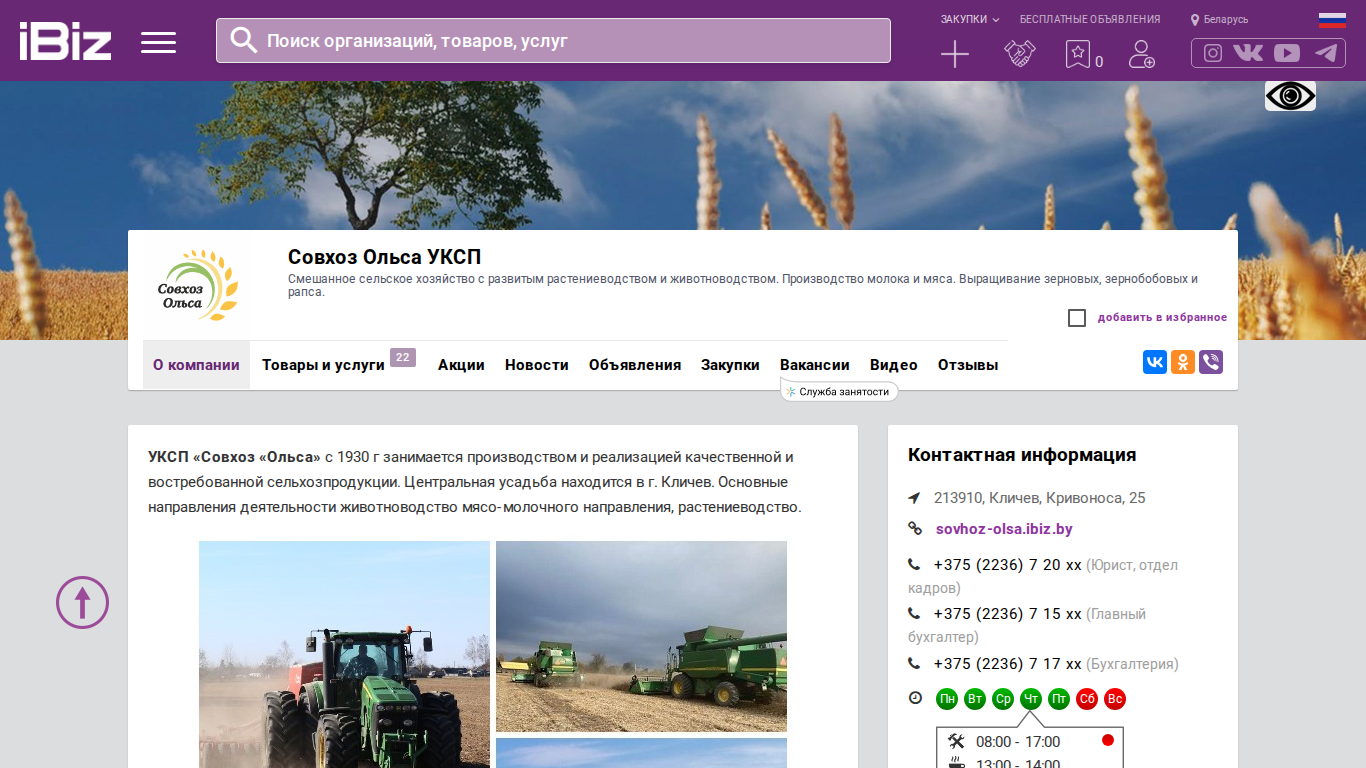Image resolution: width=1366 pixels, height=768 pixels.
Task: Open iBiz YouTube channel
Action: click(x=1287, y=53)
